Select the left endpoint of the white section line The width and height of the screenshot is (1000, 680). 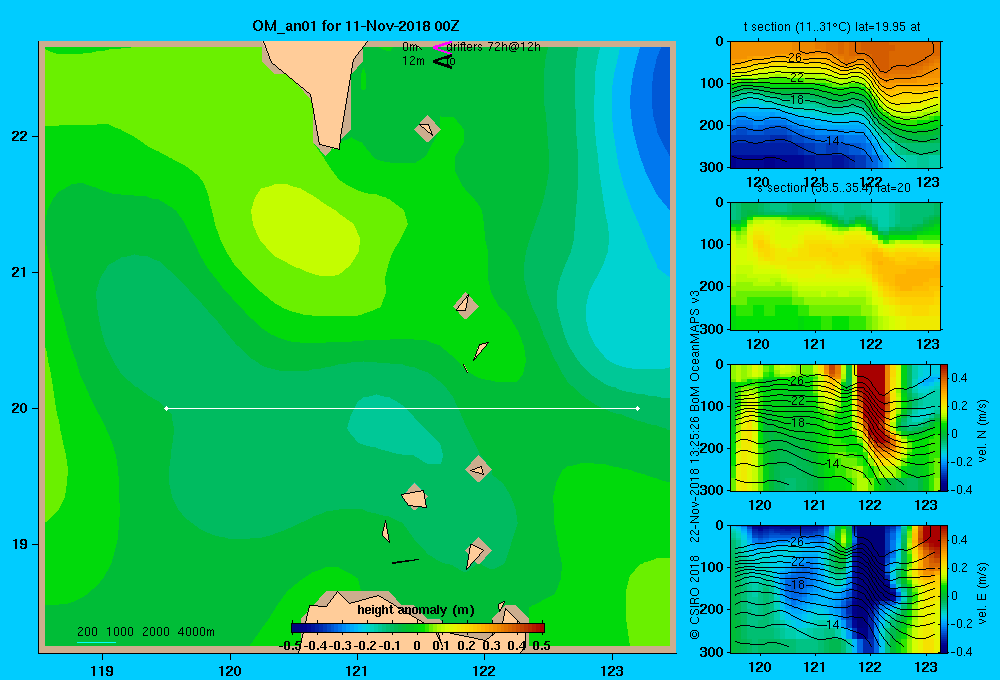[x=166, y=408]
